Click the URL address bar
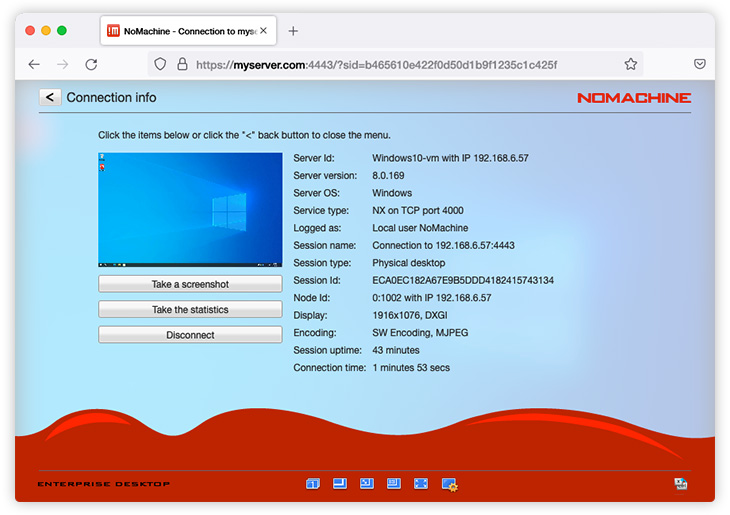The width and height of the screenshot is (730, 515). coord(400,64)
